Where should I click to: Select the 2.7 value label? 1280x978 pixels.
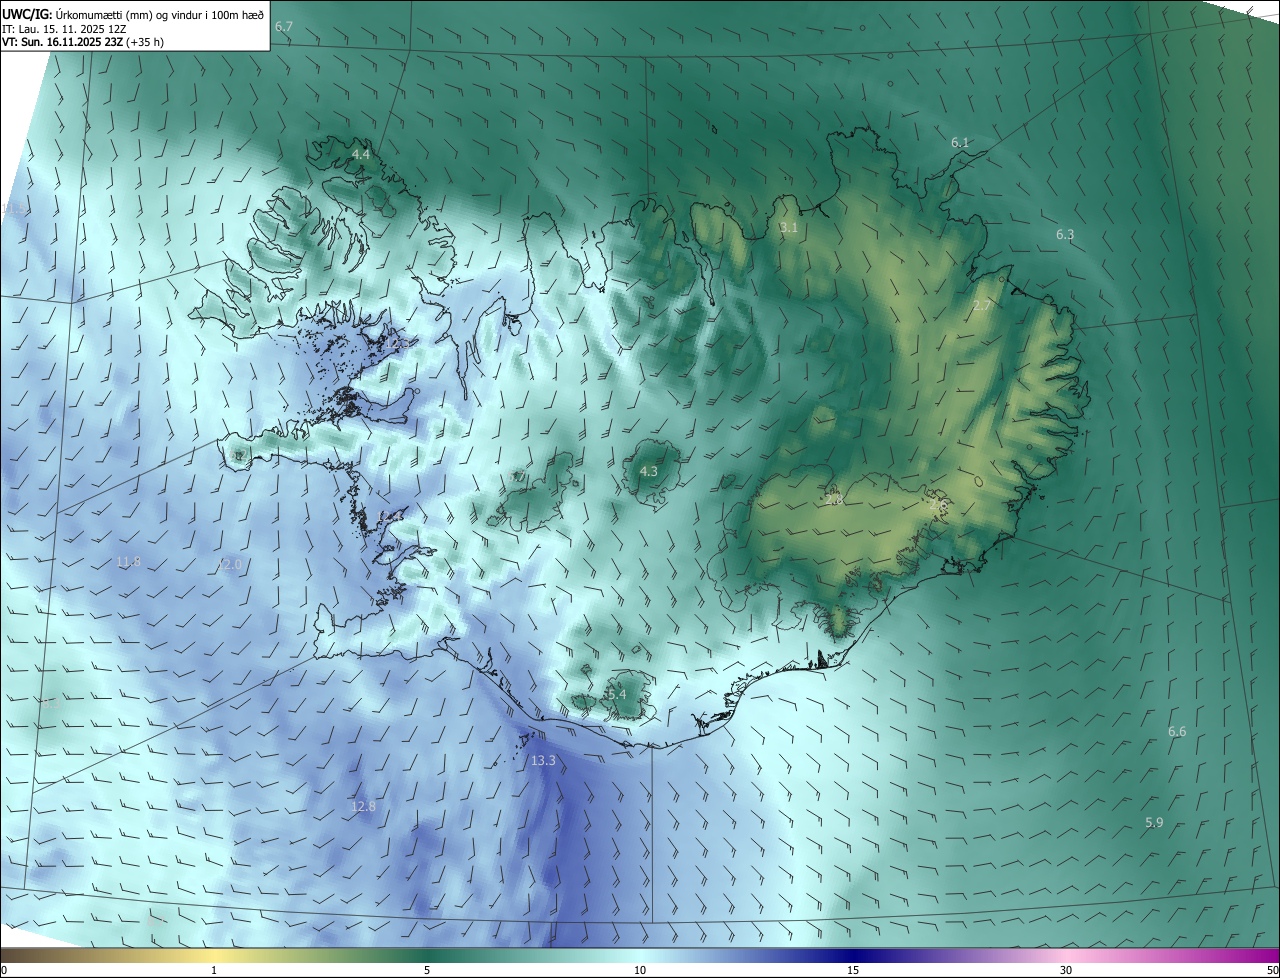click(x=982, y=306)
